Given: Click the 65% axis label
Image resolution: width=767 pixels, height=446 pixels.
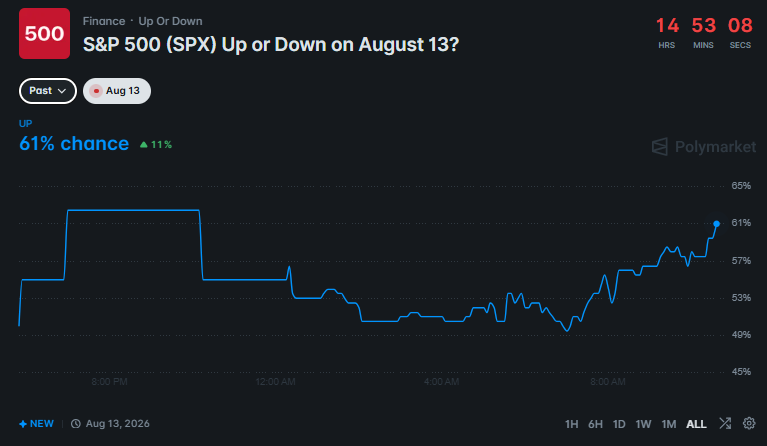Looking at the screenshot, I should 741,186.
